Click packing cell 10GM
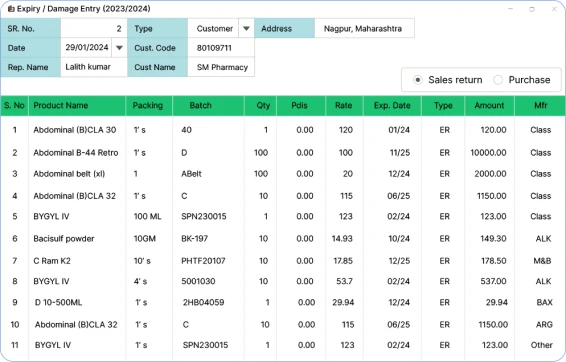 [x=144, y=239]
